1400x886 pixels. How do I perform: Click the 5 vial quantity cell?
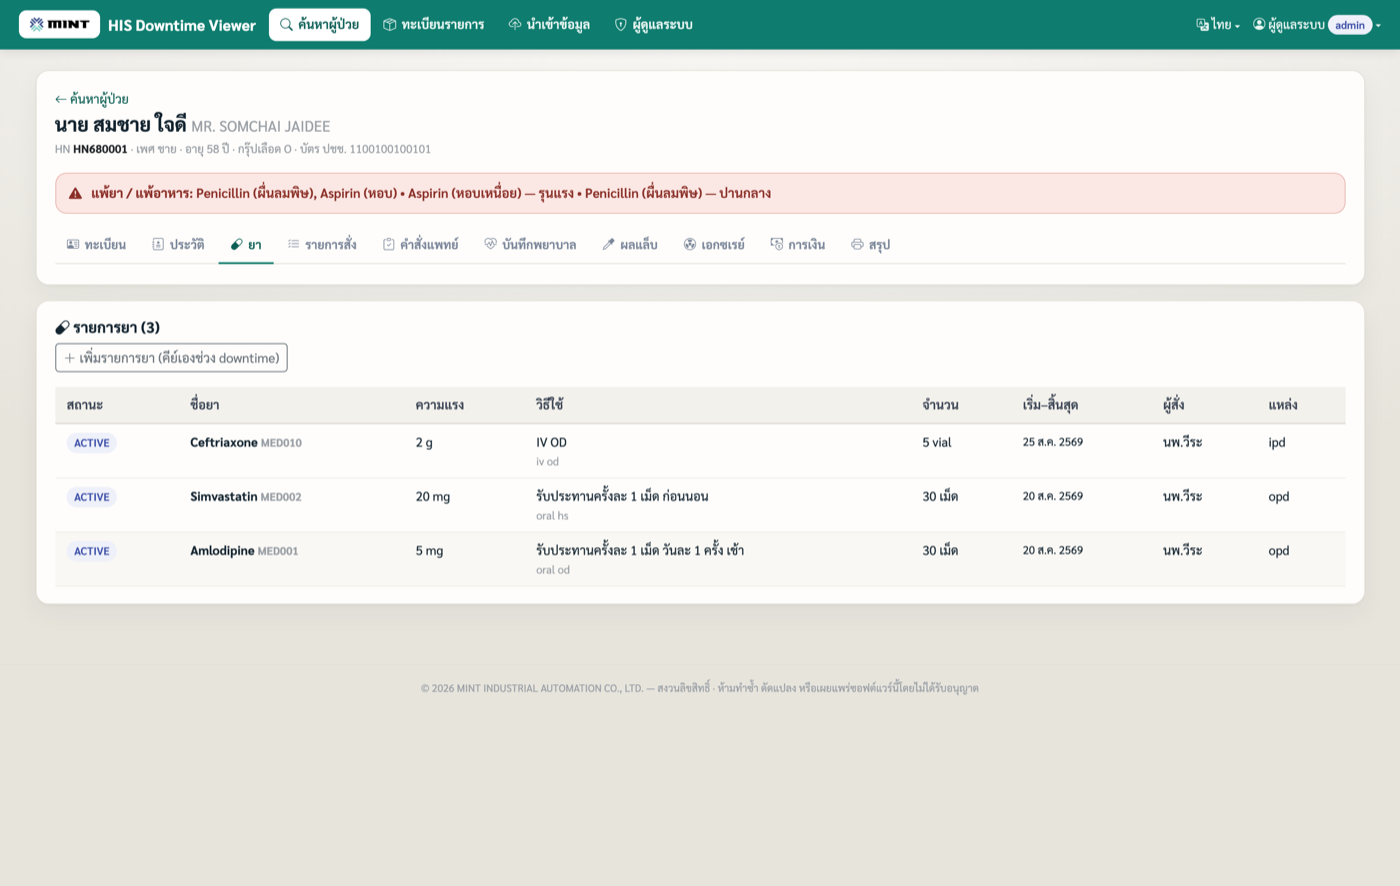pos(937,442)
